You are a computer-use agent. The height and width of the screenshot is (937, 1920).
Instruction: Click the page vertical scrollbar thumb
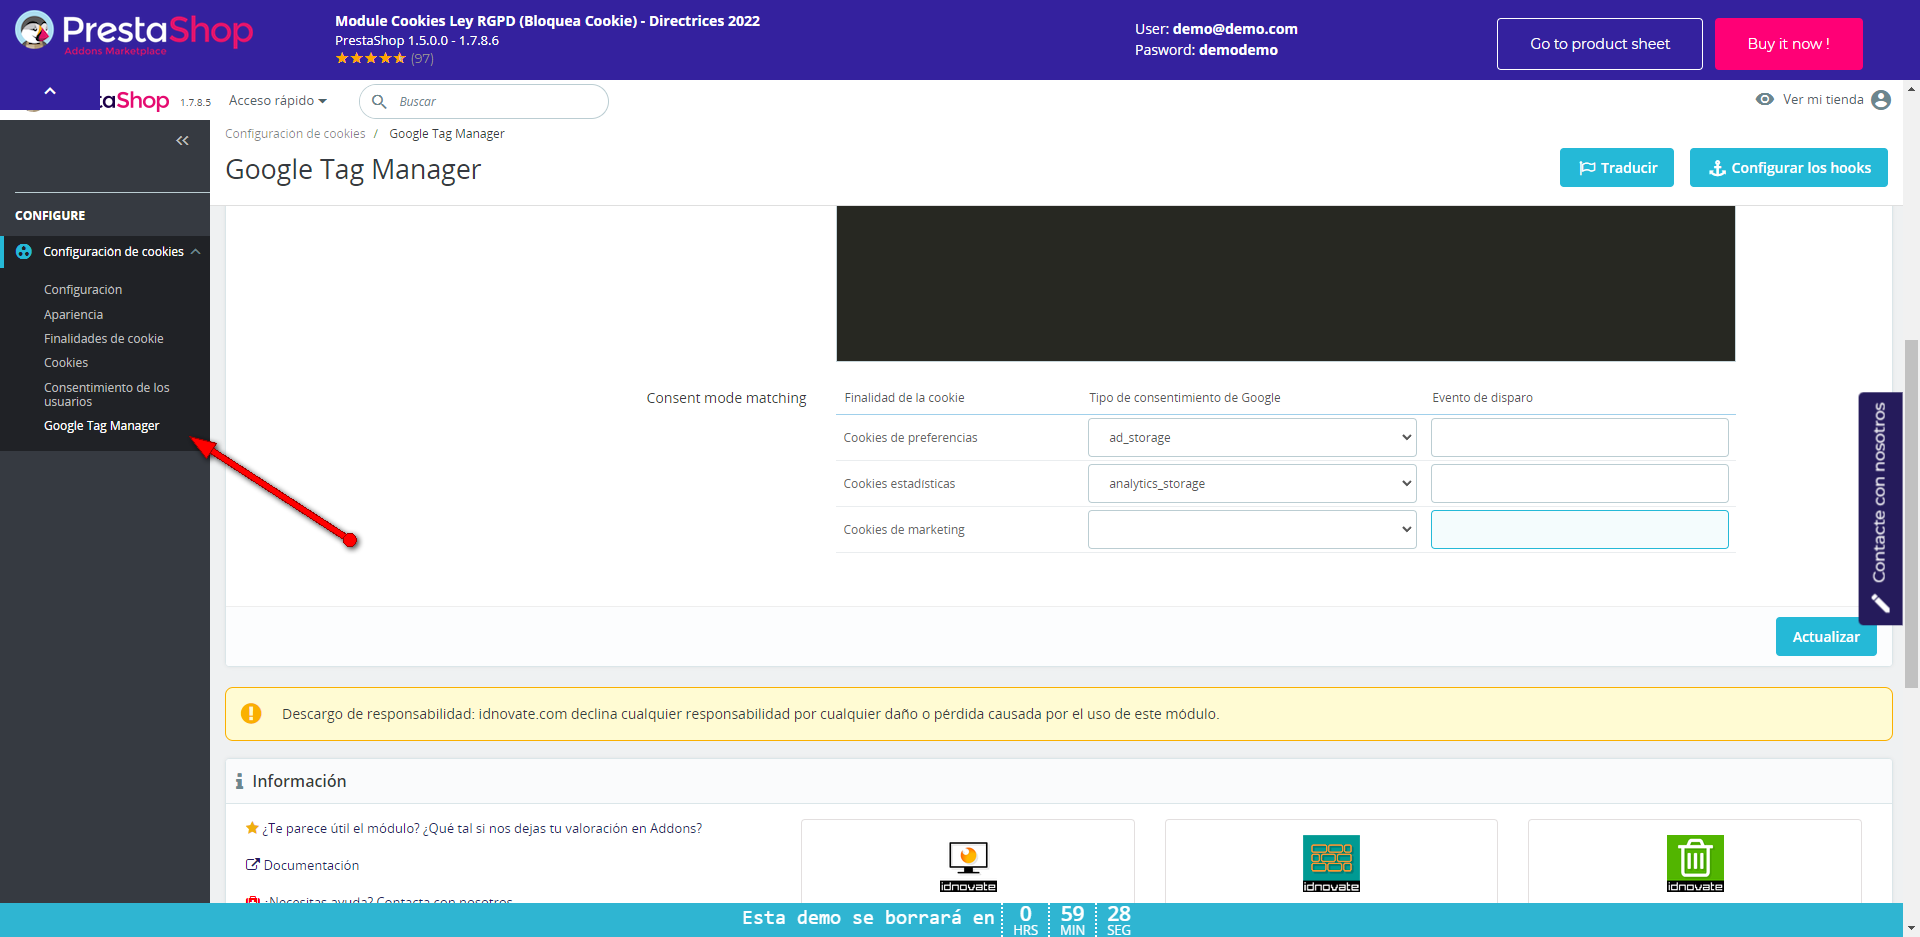(1911, 514)
